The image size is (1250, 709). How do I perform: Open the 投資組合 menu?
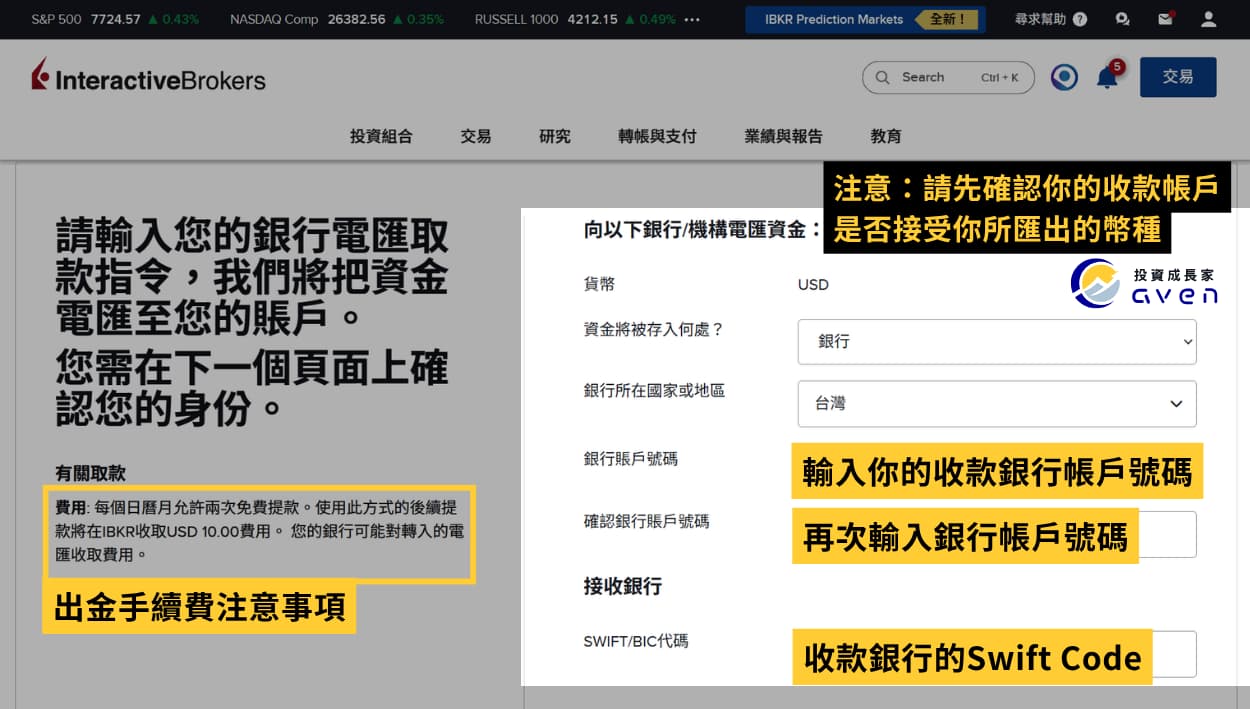click(x=381, y=136)
